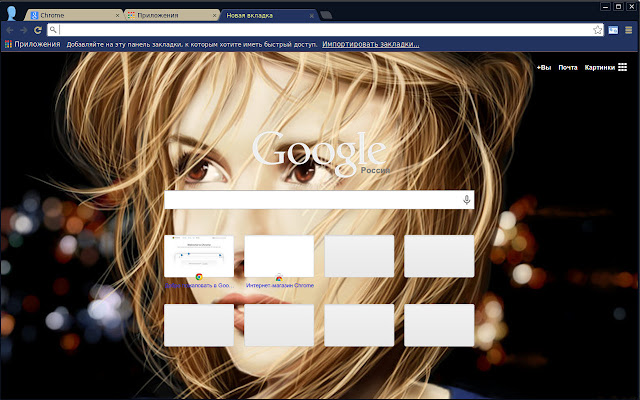Open the Chrome hamburger menu

tap(629, 30)
